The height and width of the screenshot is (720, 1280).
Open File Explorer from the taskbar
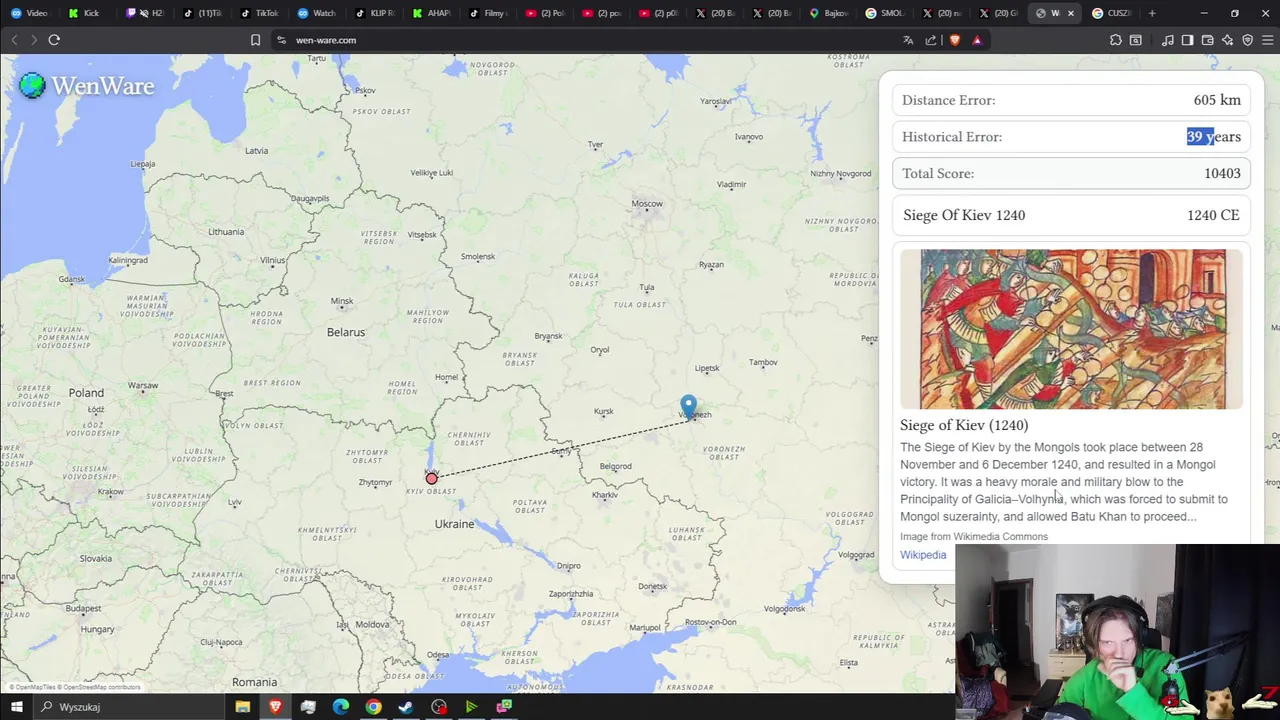242,707
